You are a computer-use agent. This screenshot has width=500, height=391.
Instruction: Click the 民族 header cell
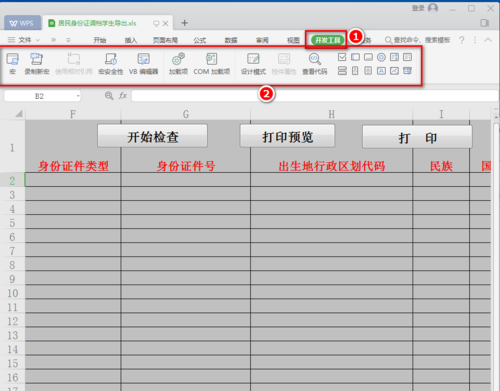tap(441, 166)
